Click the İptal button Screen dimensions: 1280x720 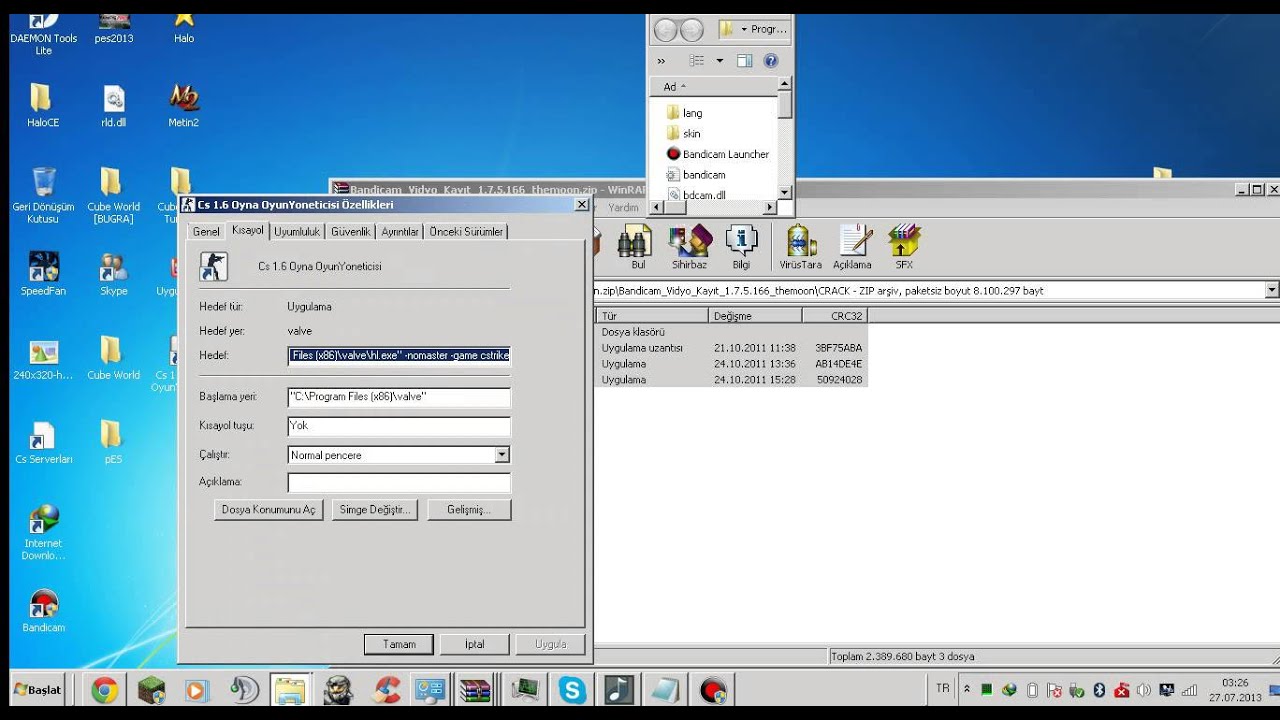pyautogui.click(x=474, y=644)
